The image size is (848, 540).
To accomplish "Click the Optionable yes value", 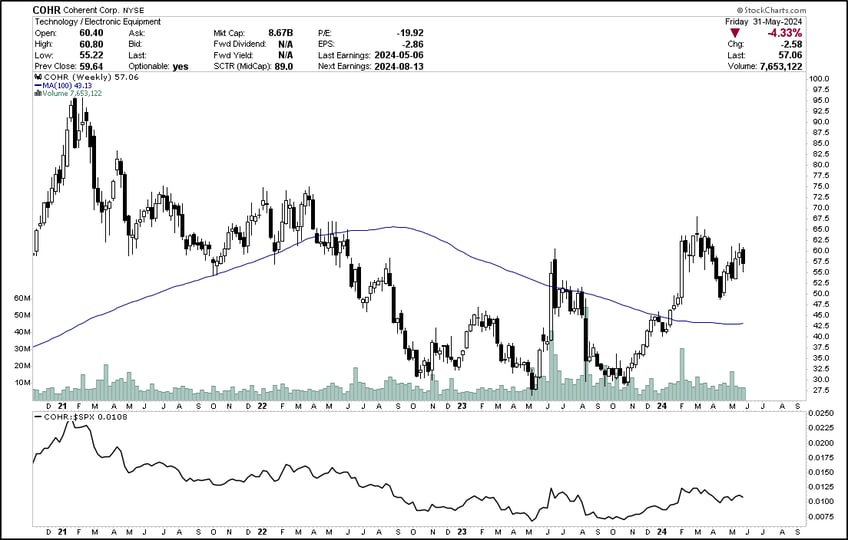I will coord(181,67).
